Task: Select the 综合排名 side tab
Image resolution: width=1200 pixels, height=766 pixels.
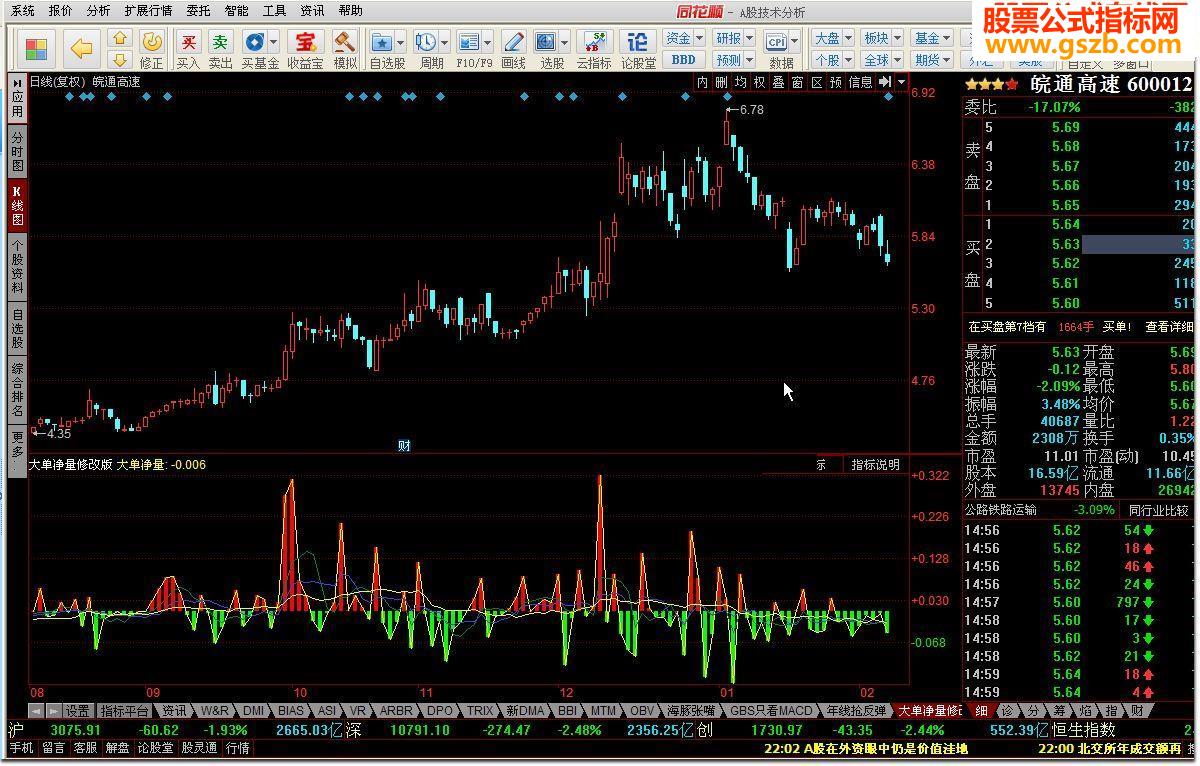Action: pyautogui.click(x=17, y=390)
